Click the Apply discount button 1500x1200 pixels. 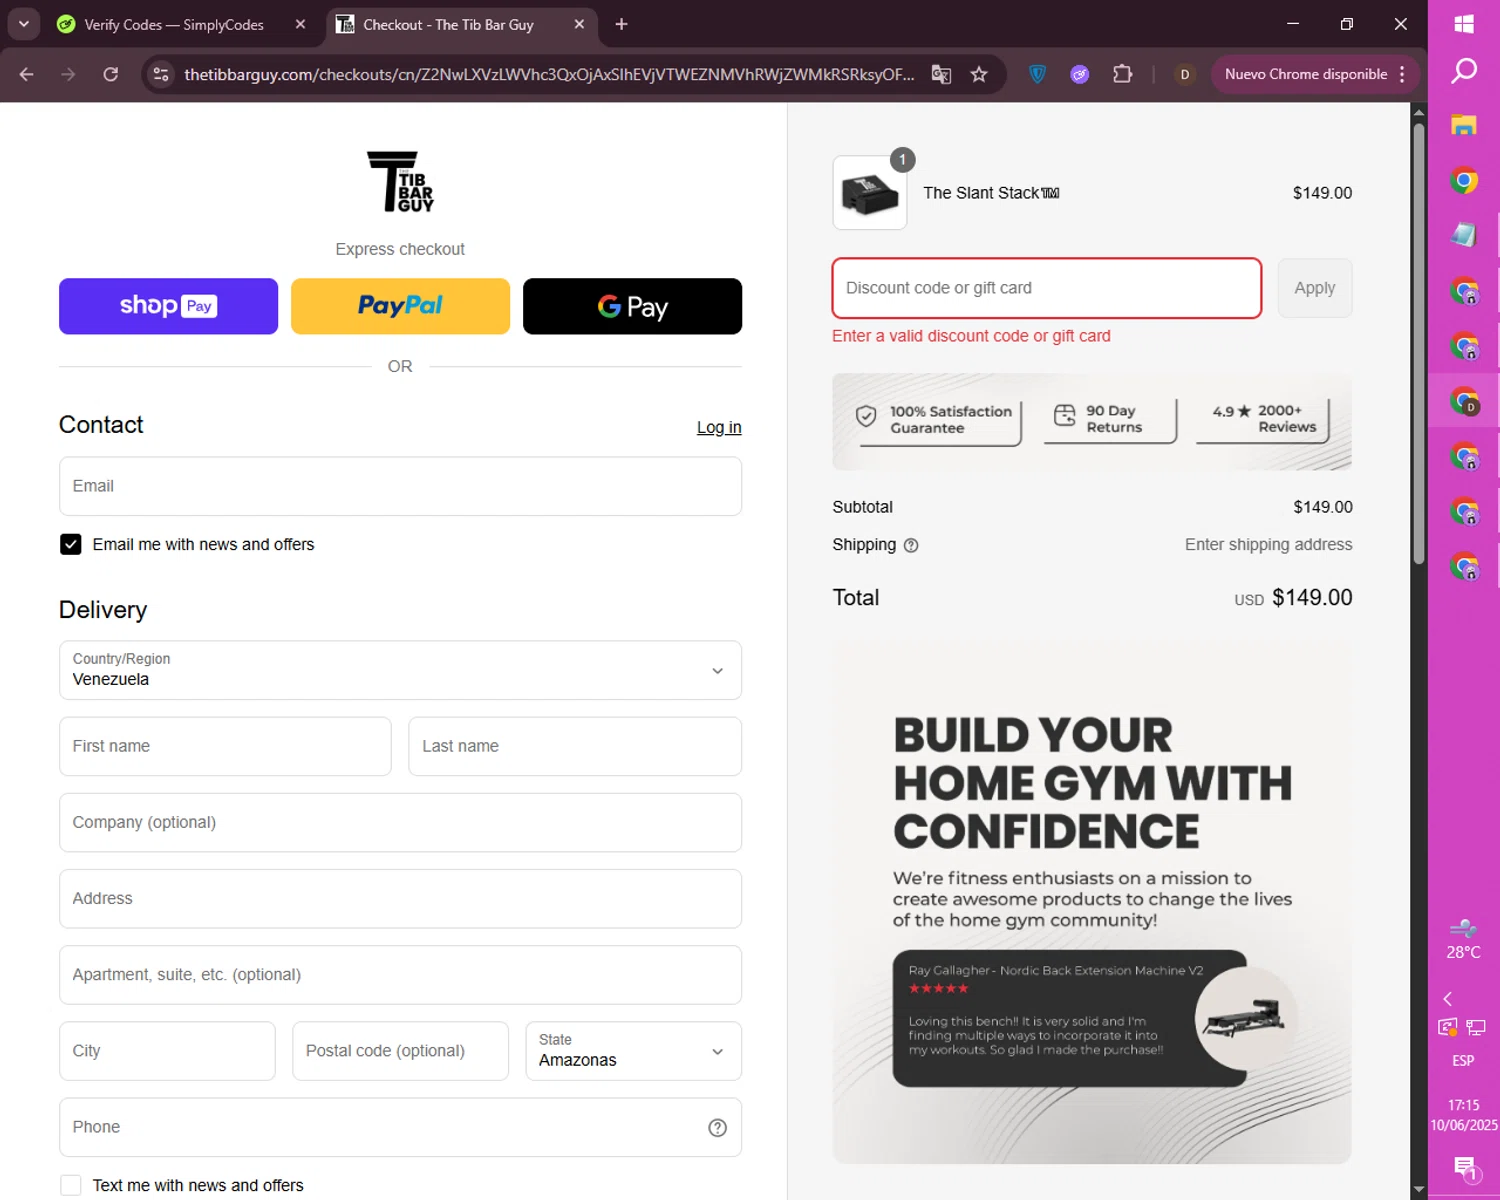[1315, 288]
